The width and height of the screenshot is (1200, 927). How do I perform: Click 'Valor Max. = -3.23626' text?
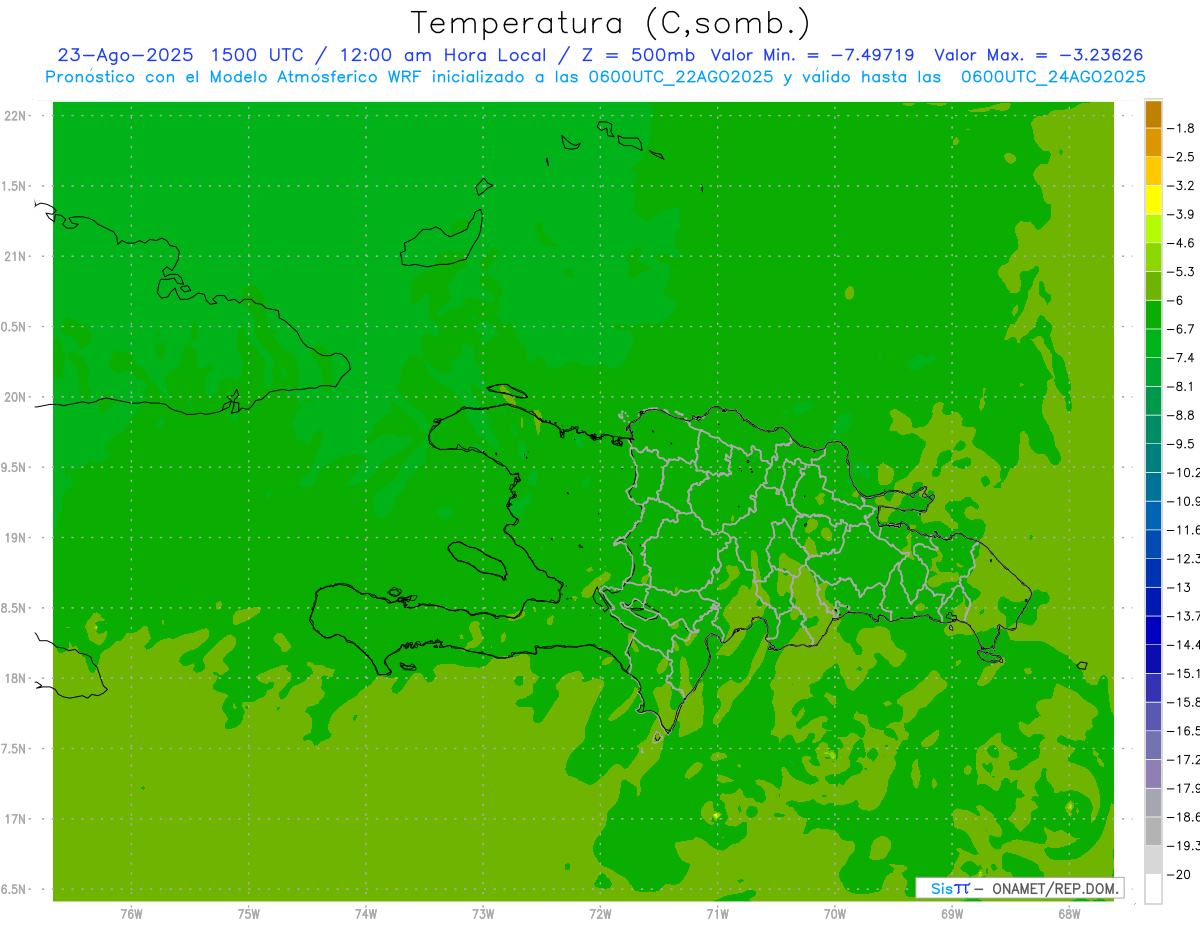[x=1038, y=55]
